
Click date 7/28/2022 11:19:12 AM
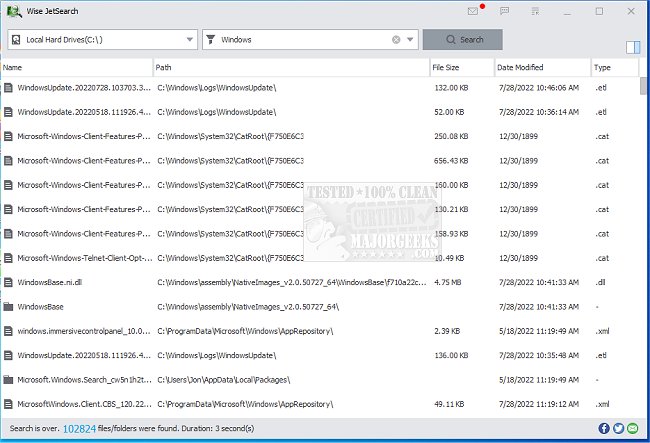click(539, 404)
